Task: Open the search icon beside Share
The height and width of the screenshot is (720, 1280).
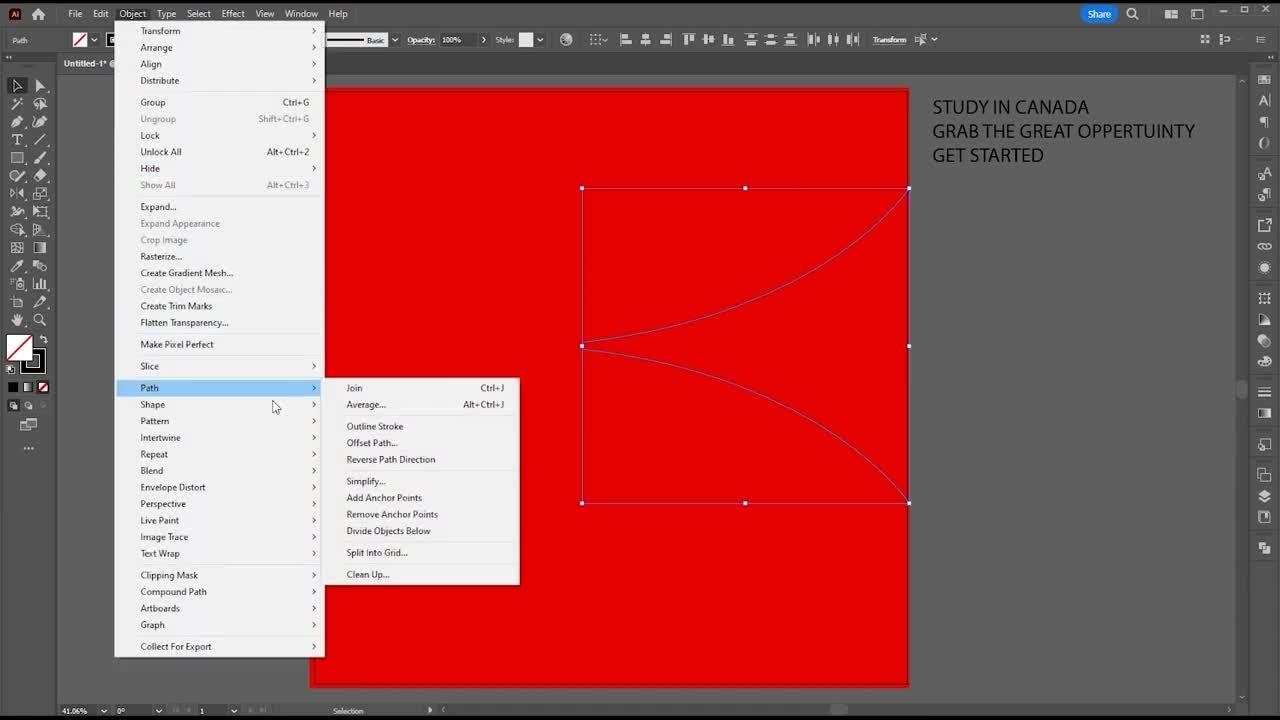Action: 1132,14
